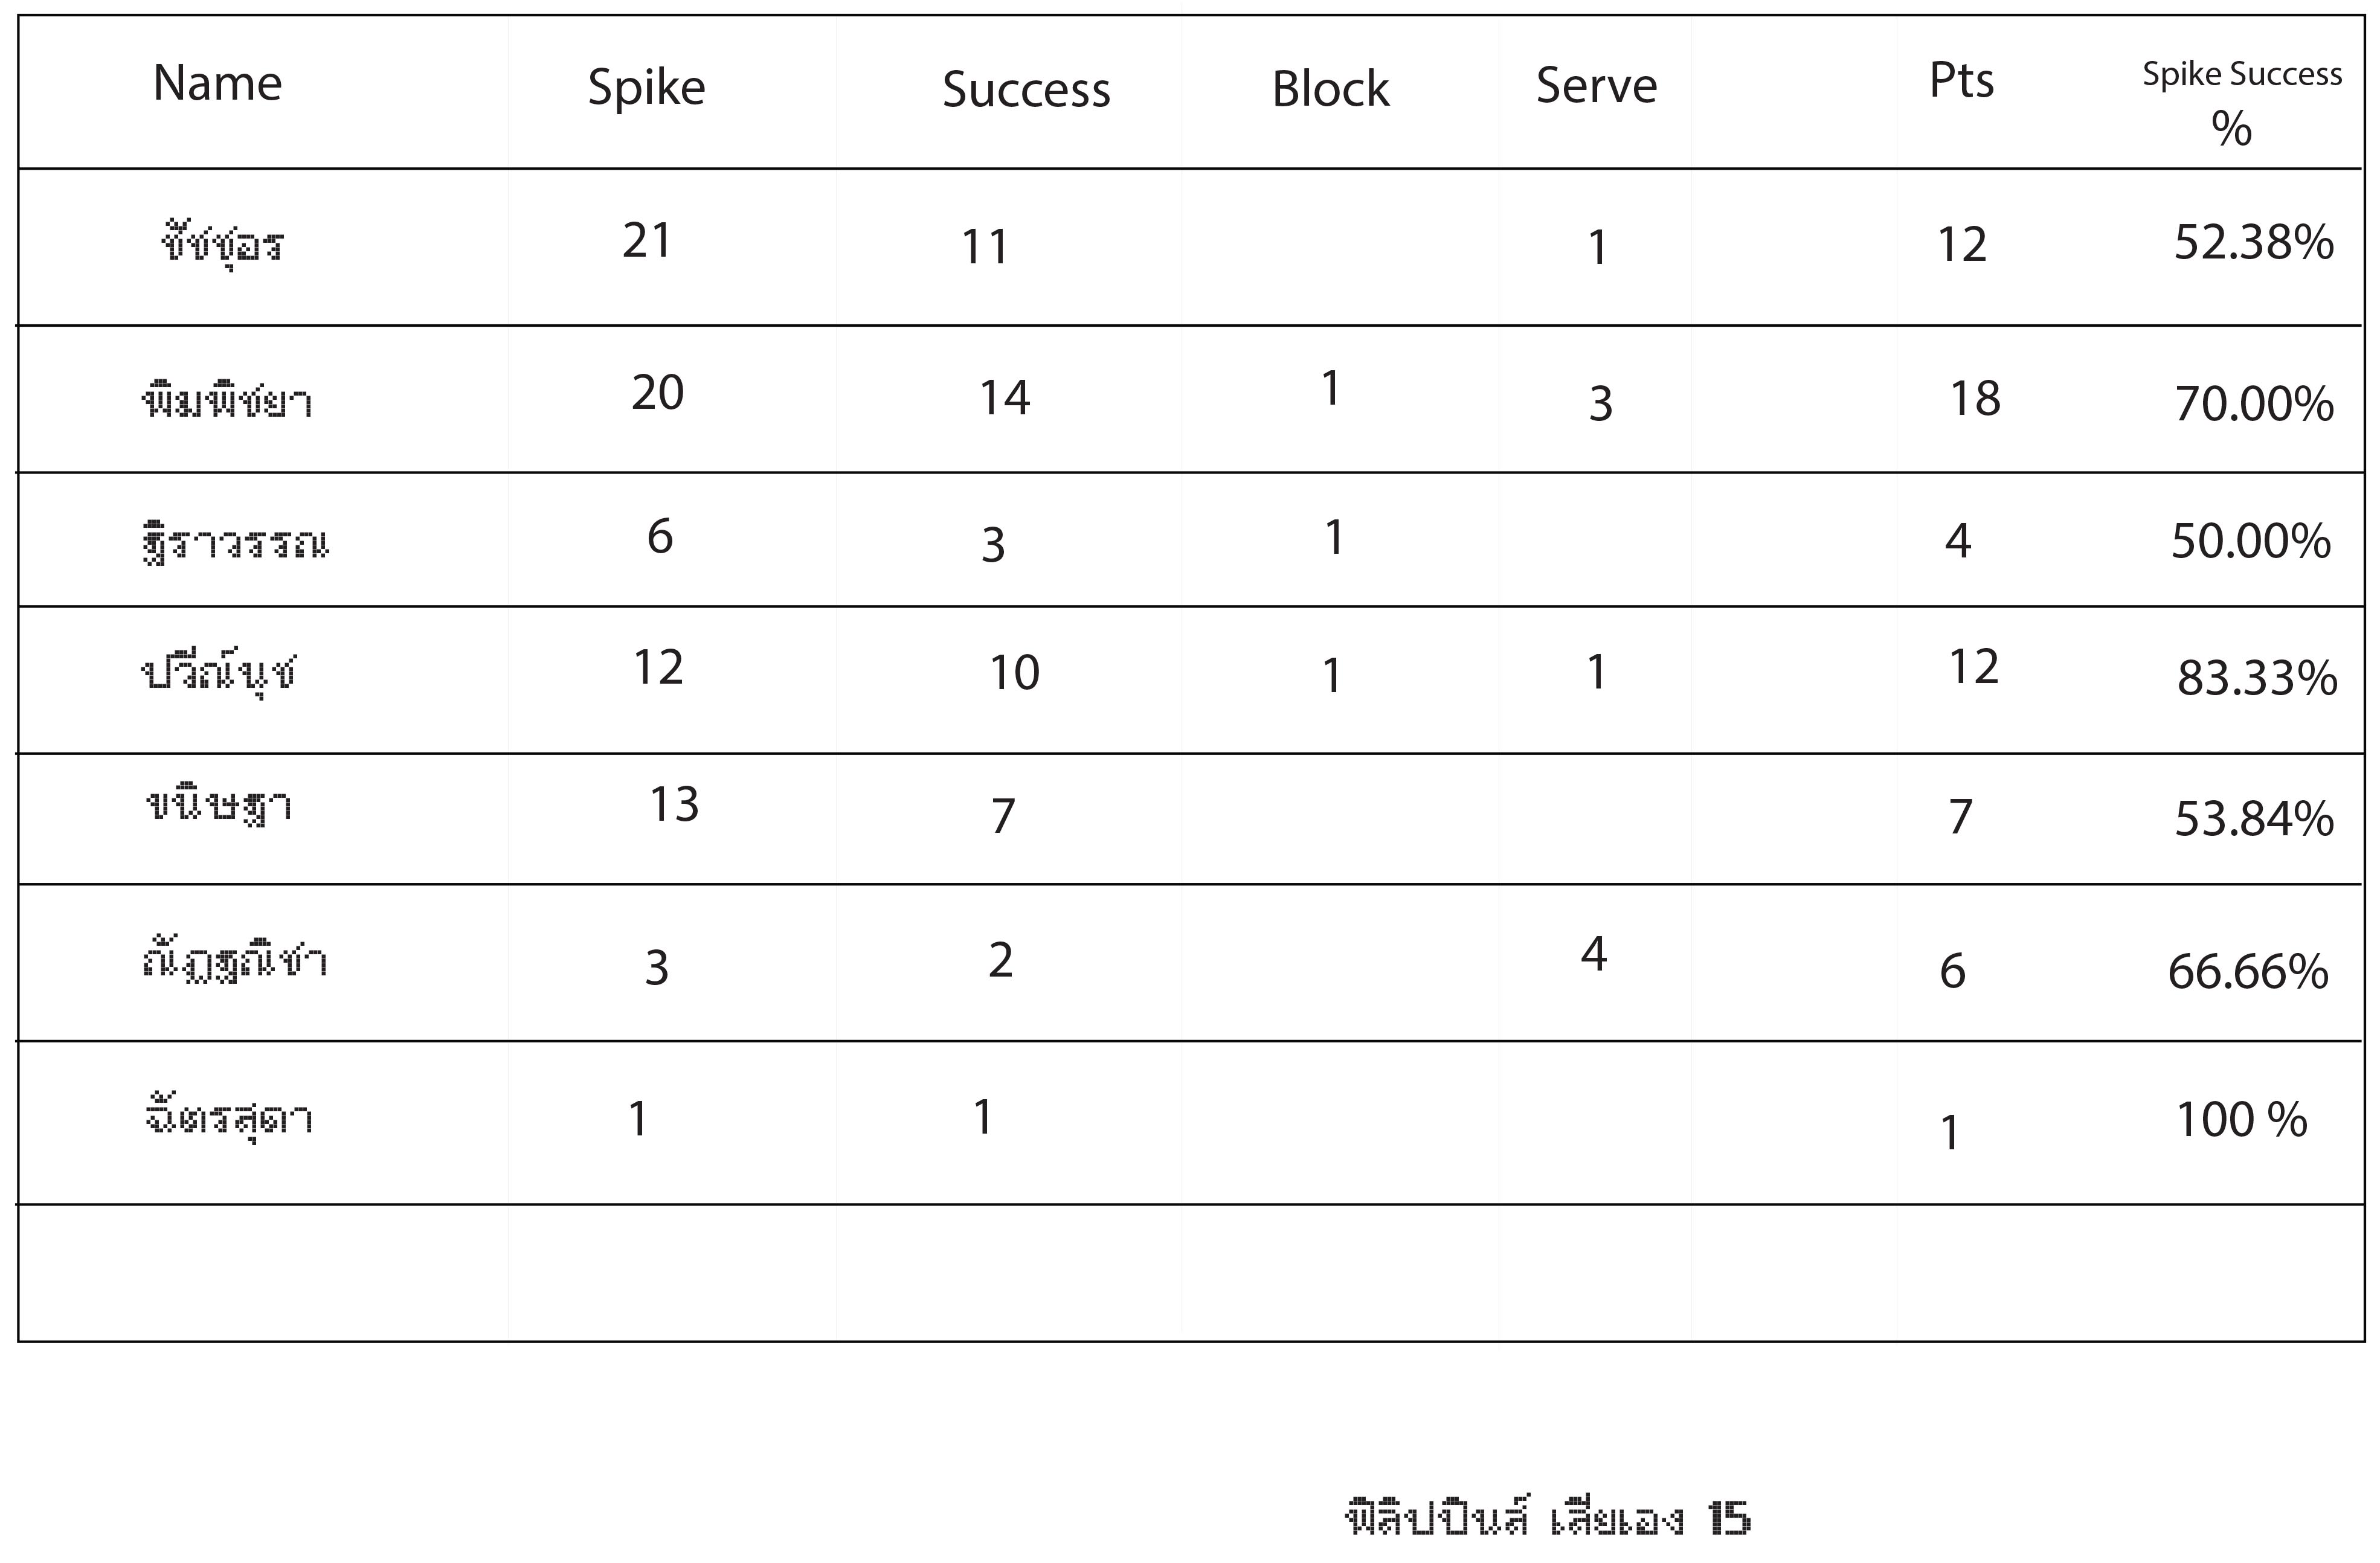The image size is (2380, 1563).
Task: Click the Pts value 18 cell
Action: coord(1975,399)
